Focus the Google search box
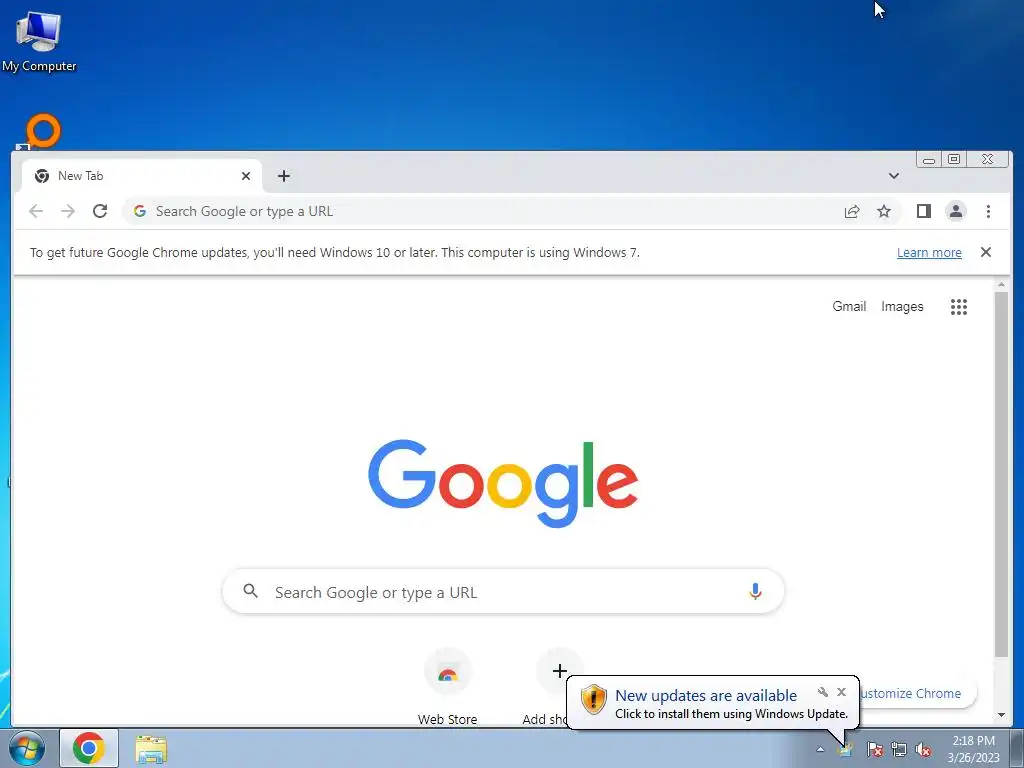Viewport: 1024px width, 768px height. [x=503, y=592]
